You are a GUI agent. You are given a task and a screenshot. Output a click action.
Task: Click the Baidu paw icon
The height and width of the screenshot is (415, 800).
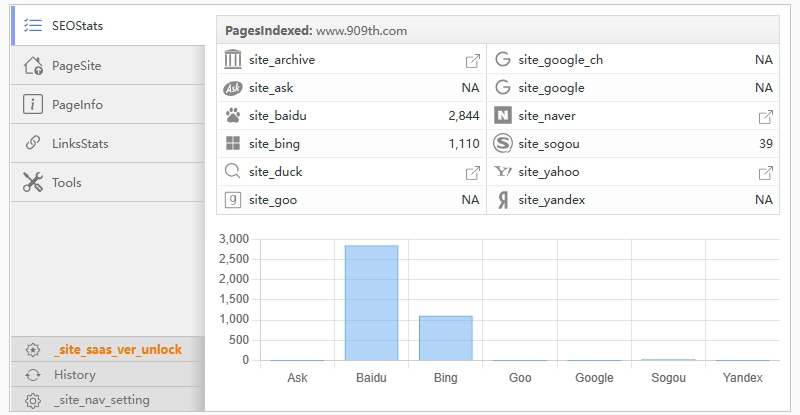coord(233,116)
